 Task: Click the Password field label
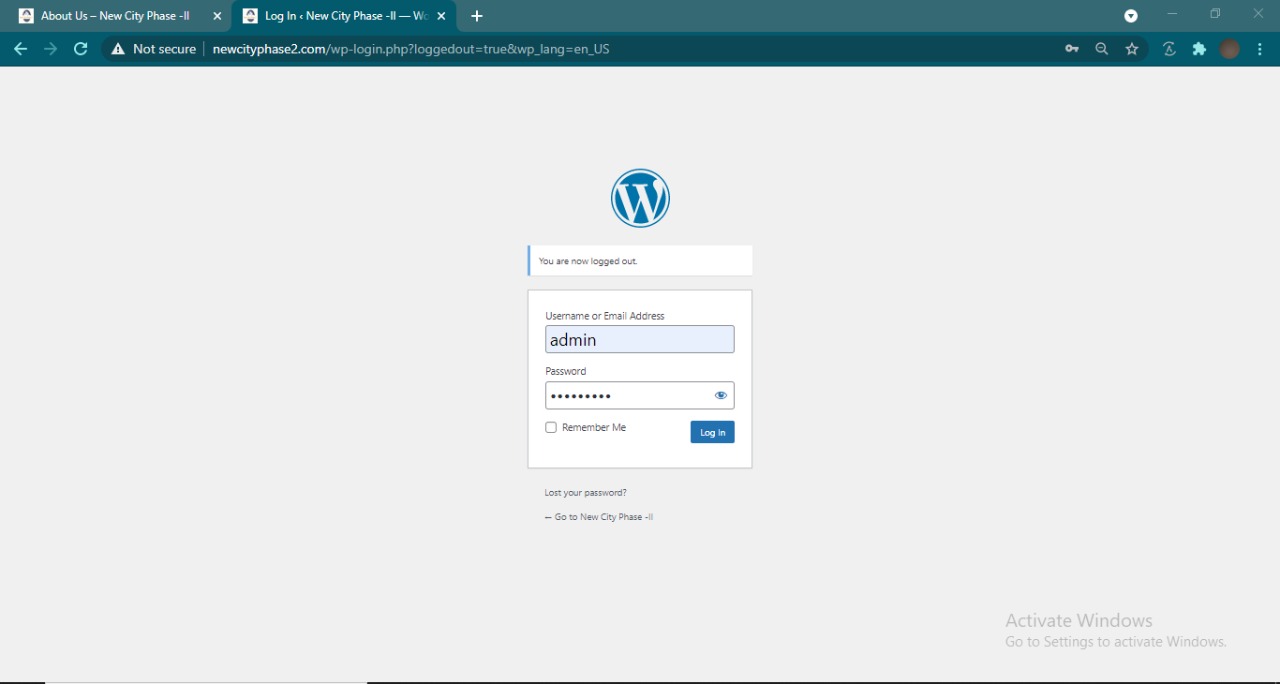(x=566, y=371)
